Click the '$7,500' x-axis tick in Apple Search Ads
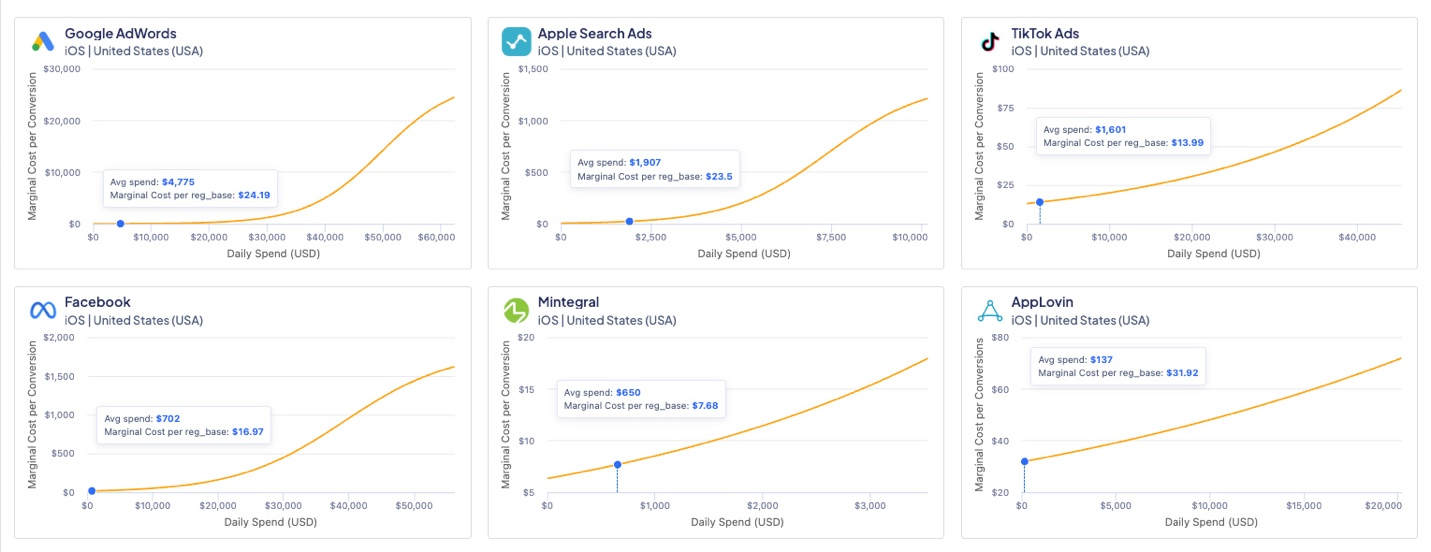This screenshot has height=552, width=1431. 831,237
